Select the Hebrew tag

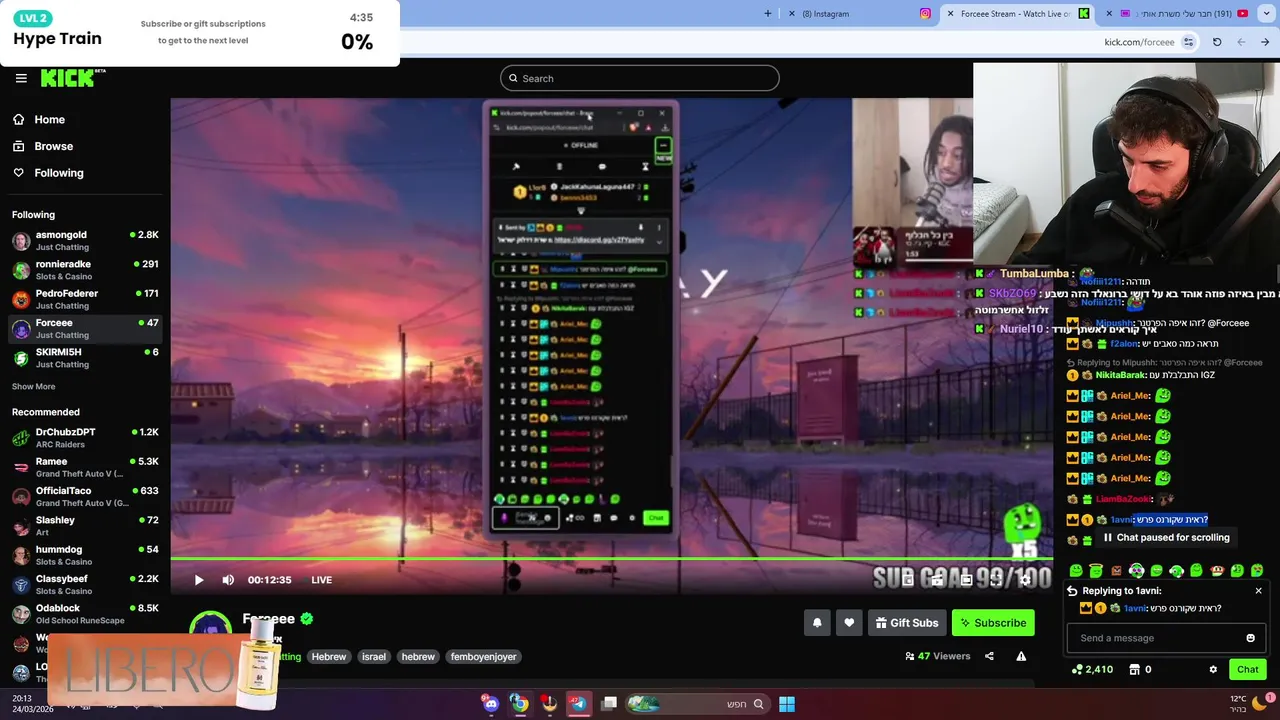coord(328,657)
